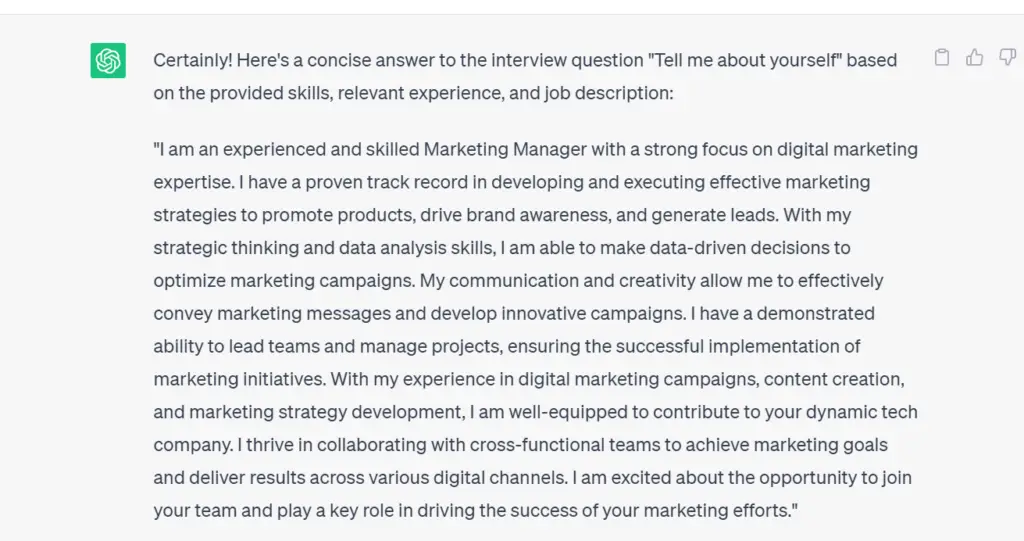Click the words "Marketing Manager" in the answer
Image resolution: width=1024 pixels, height=541 pixels.
point(505,150)
